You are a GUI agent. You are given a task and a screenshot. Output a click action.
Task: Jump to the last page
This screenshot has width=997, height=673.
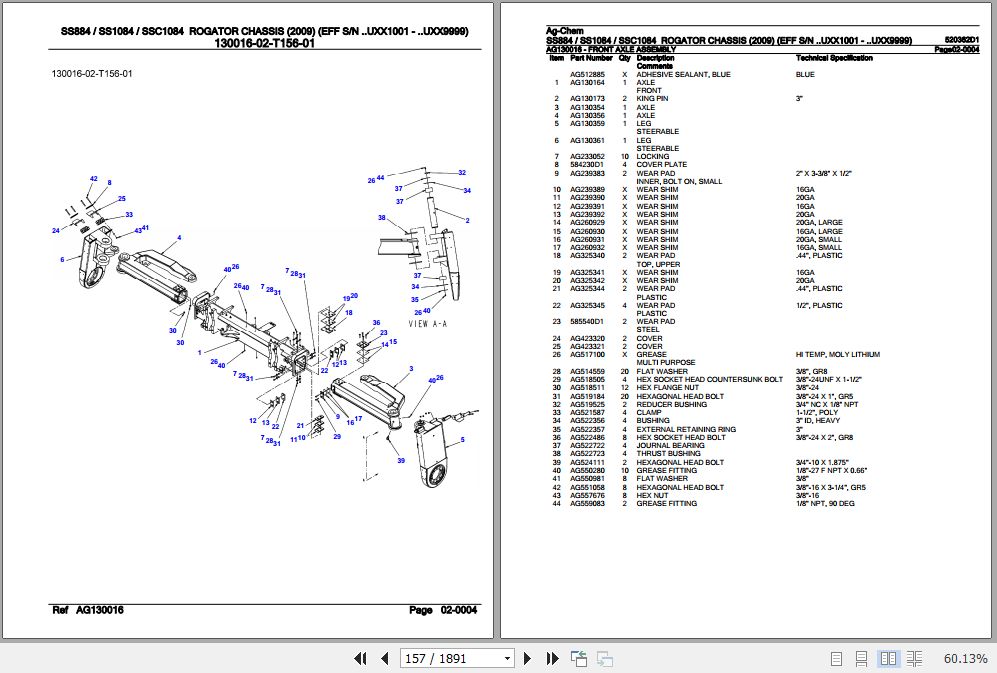tap(551, 658)
